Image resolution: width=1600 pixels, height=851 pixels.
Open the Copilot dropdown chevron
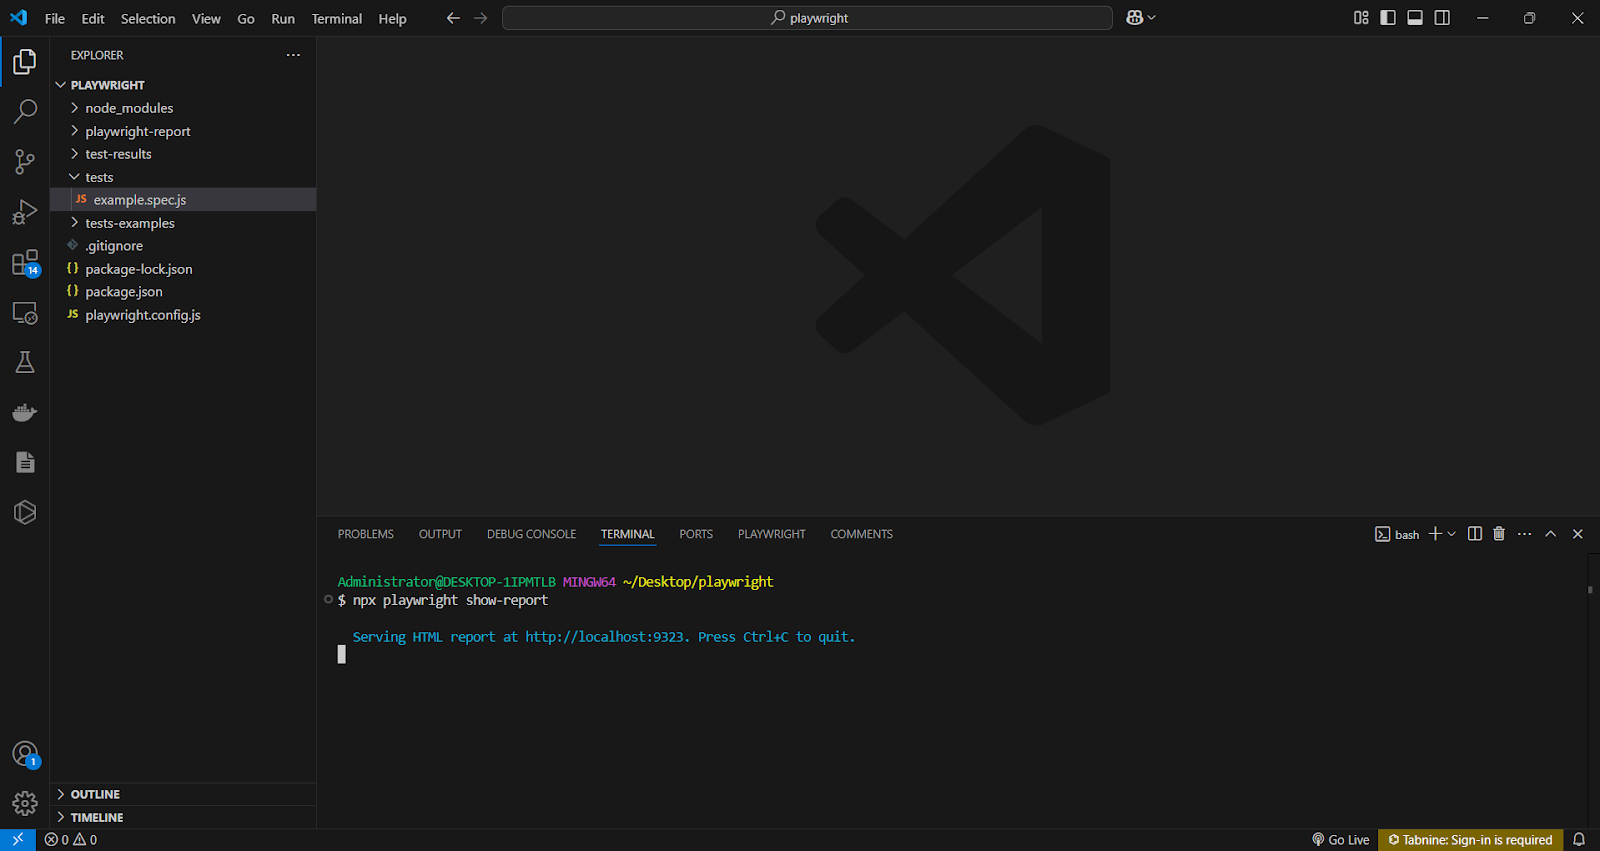[x=1151, y=18]
